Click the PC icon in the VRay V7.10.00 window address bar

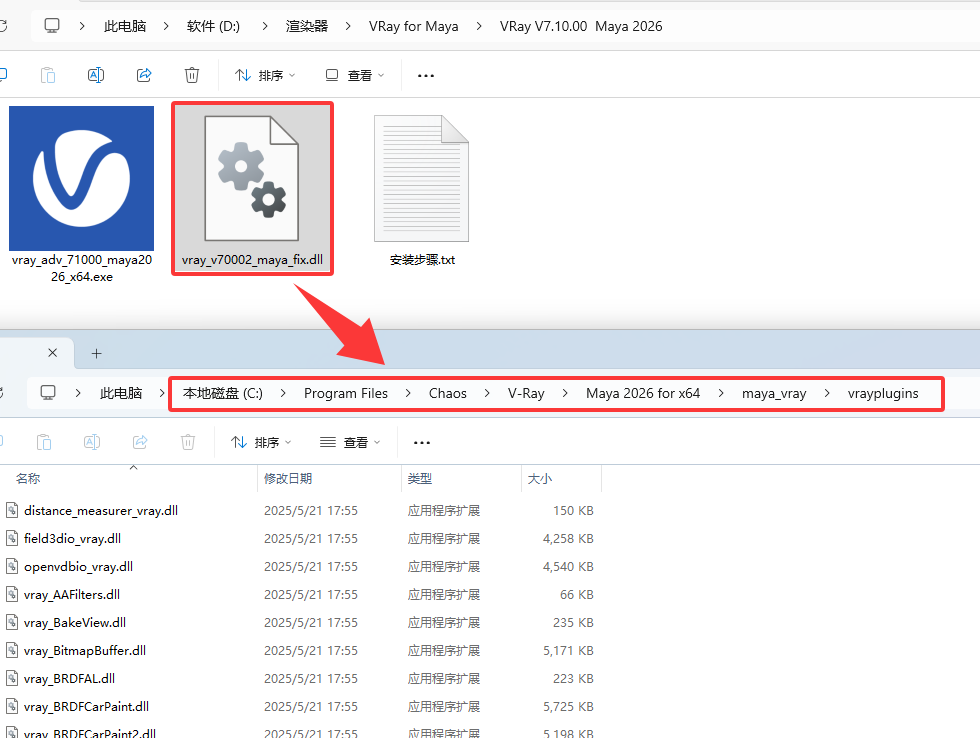click(x=52, y=26)
